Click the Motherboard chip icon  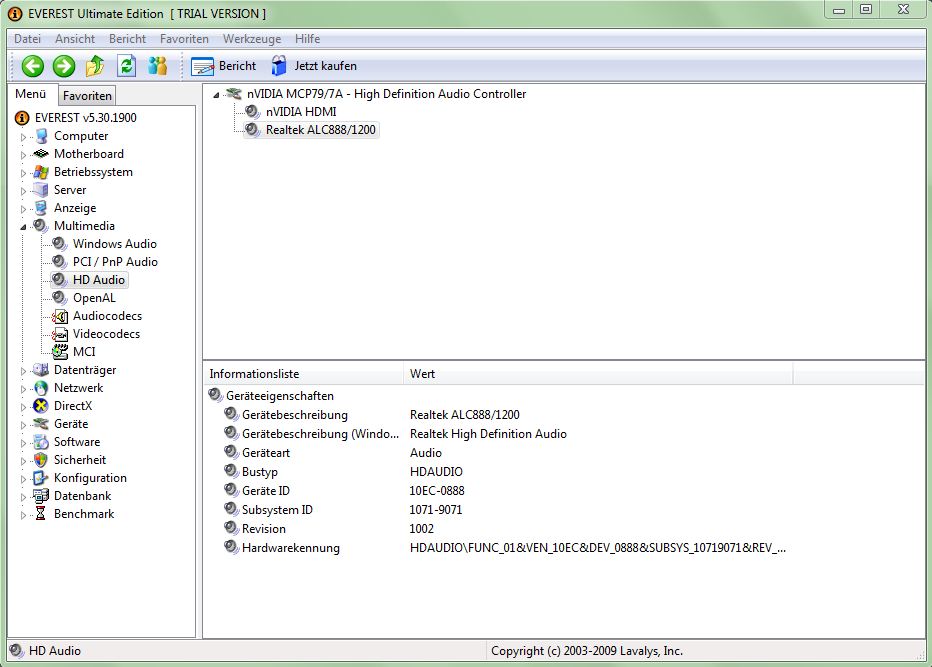(x=41, y=154)
